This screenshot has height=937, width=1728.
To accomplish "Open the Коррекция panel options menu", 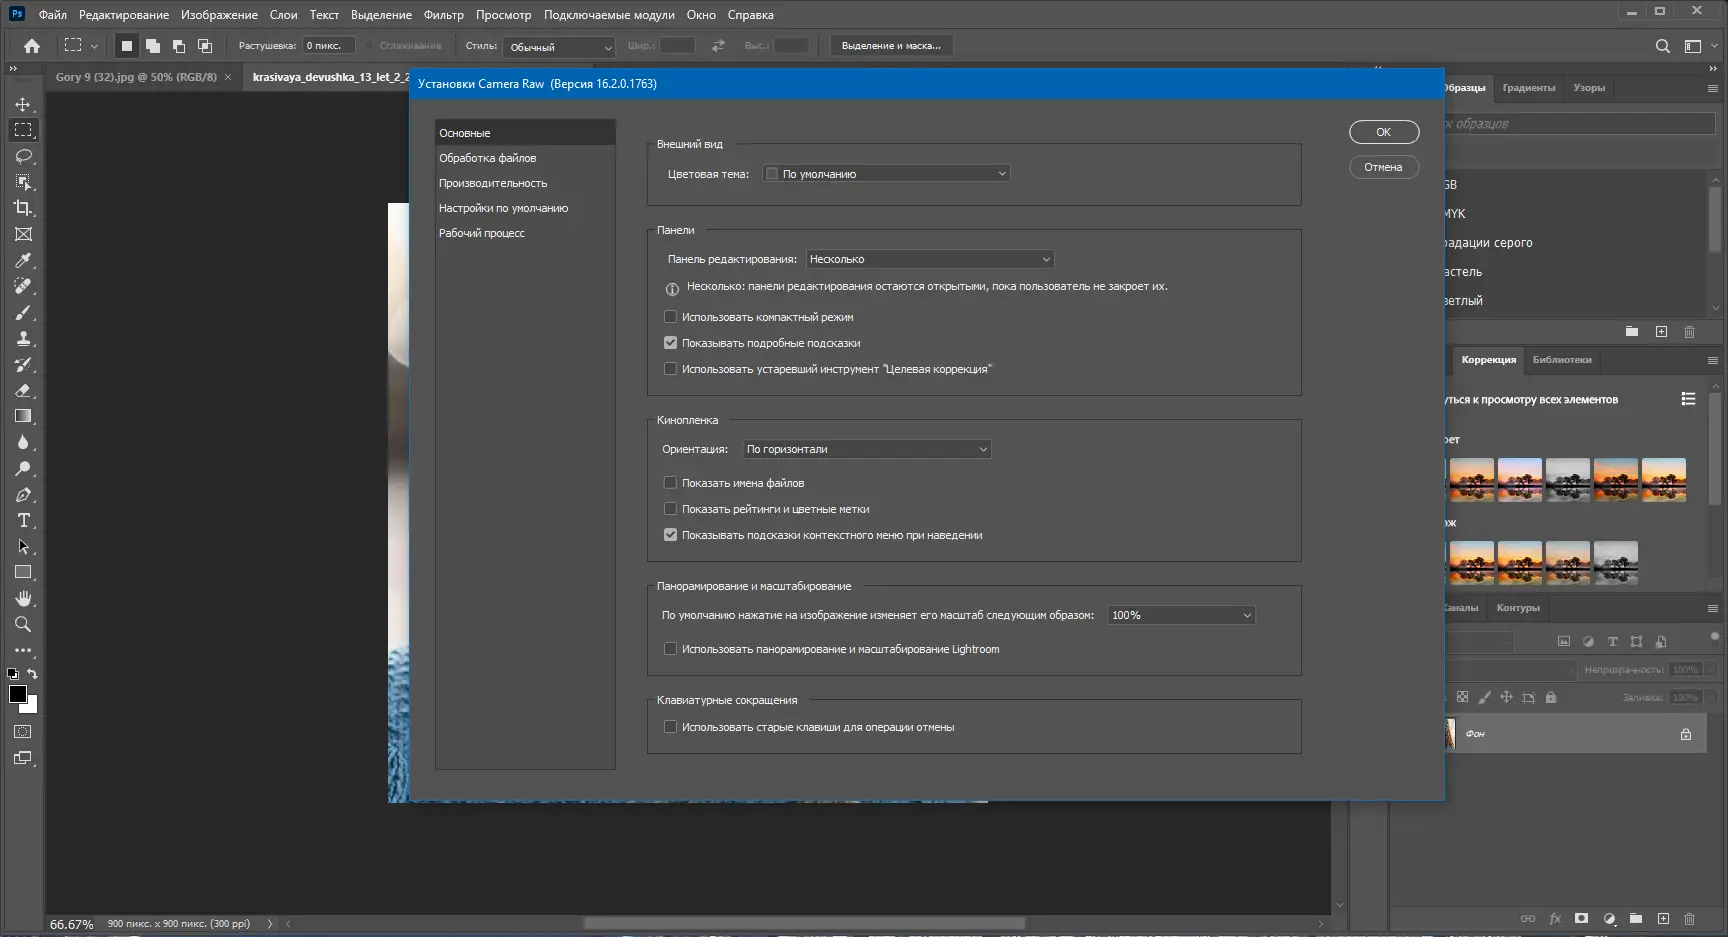I will coord(1712,360).
